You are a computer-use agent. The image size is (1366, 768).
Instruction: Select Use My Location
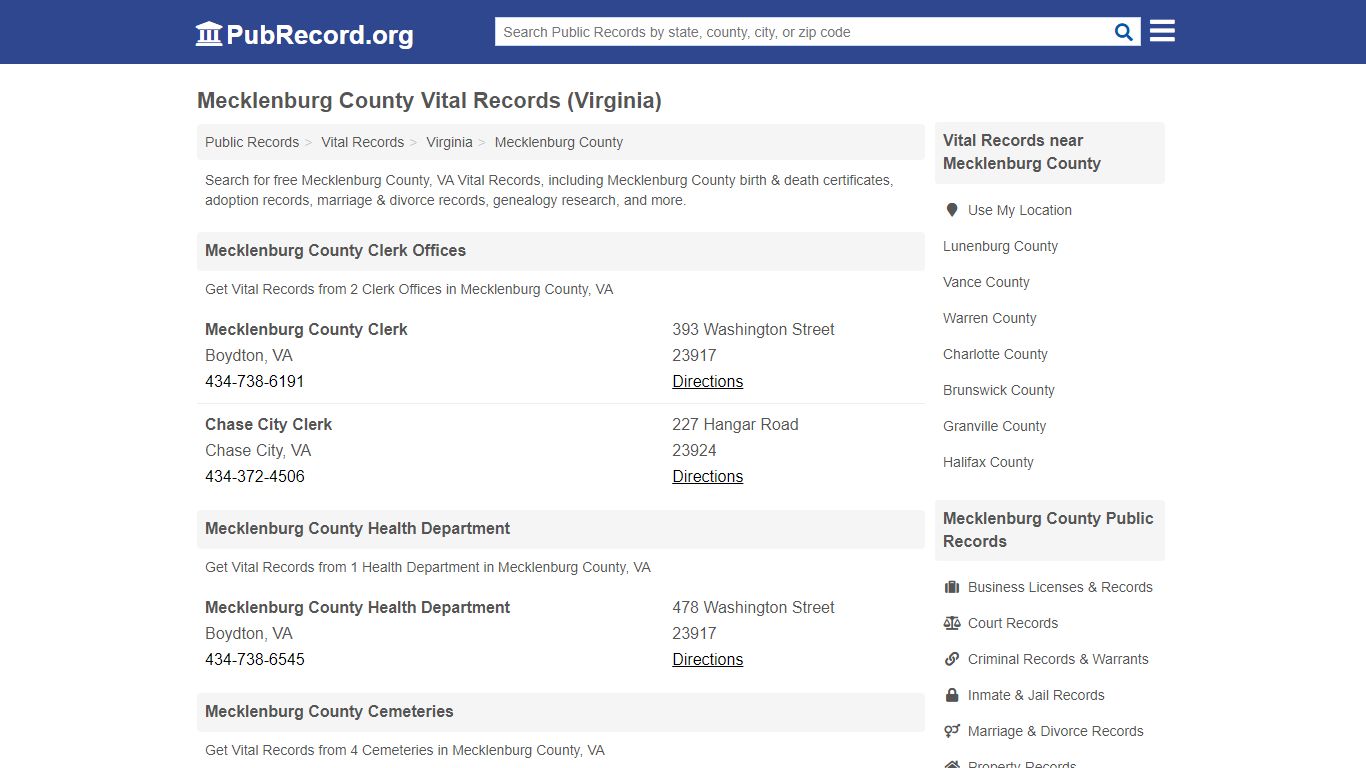[x=1019, y=210]
